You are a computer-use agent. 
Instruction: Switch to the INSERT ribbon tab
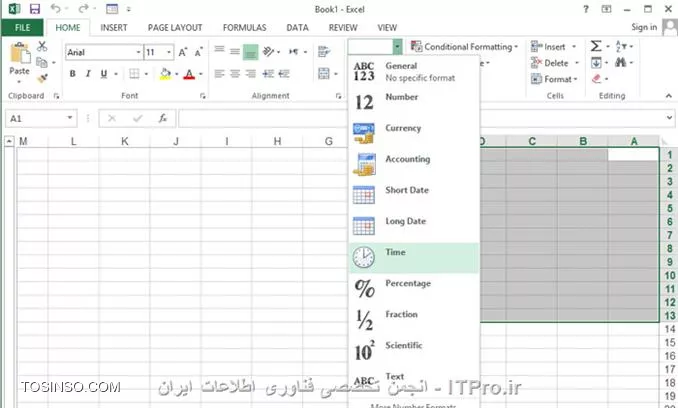tap(114, 28)
